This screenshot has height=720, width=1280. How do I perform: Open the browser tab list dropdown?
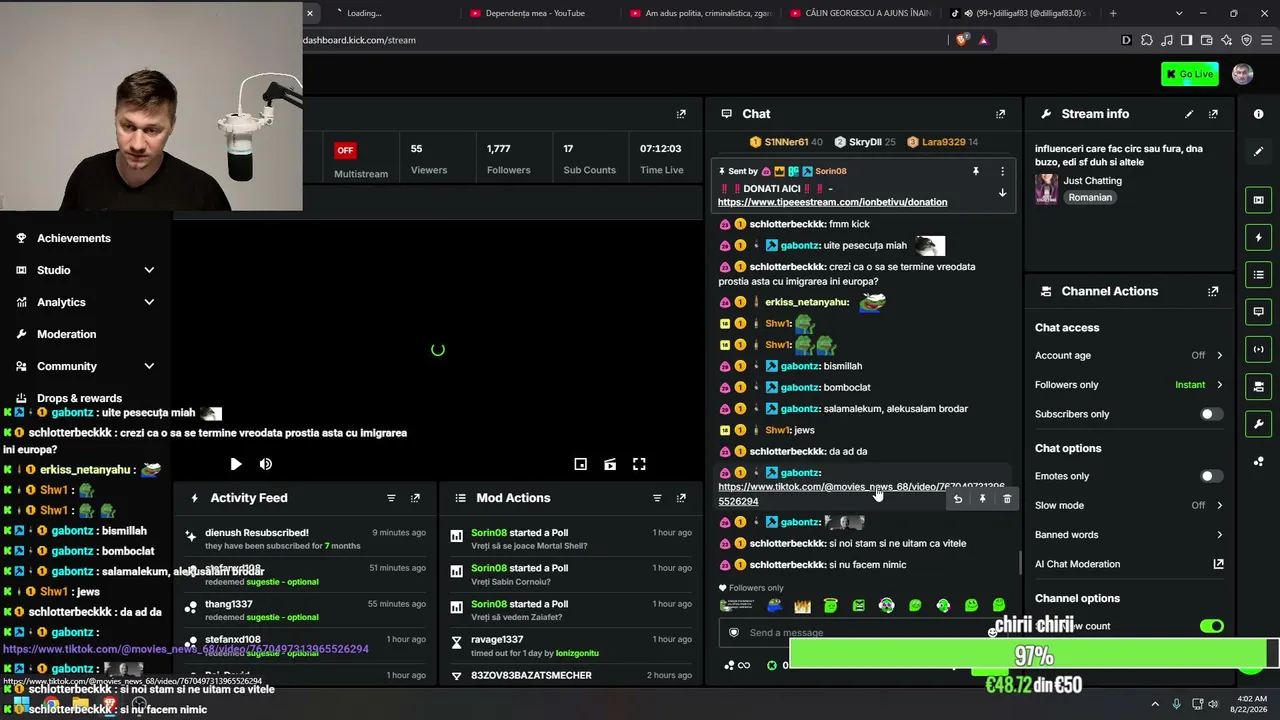[1179, 13]
